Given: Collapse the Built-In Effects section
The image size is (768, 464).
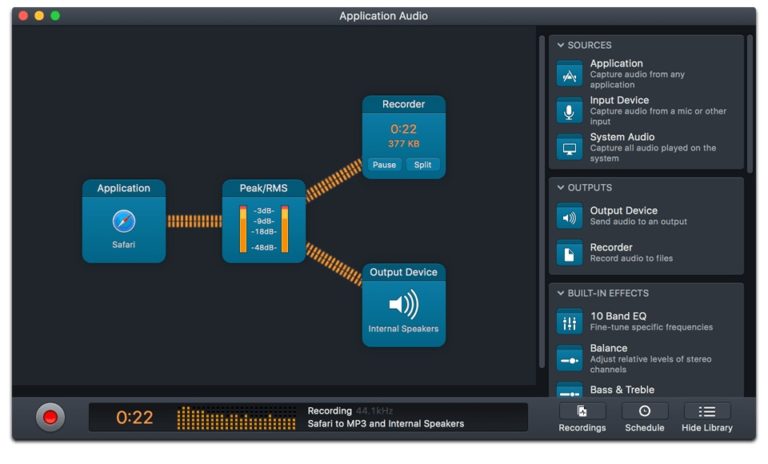Looking at the screenshot, I should click(561, 293).
